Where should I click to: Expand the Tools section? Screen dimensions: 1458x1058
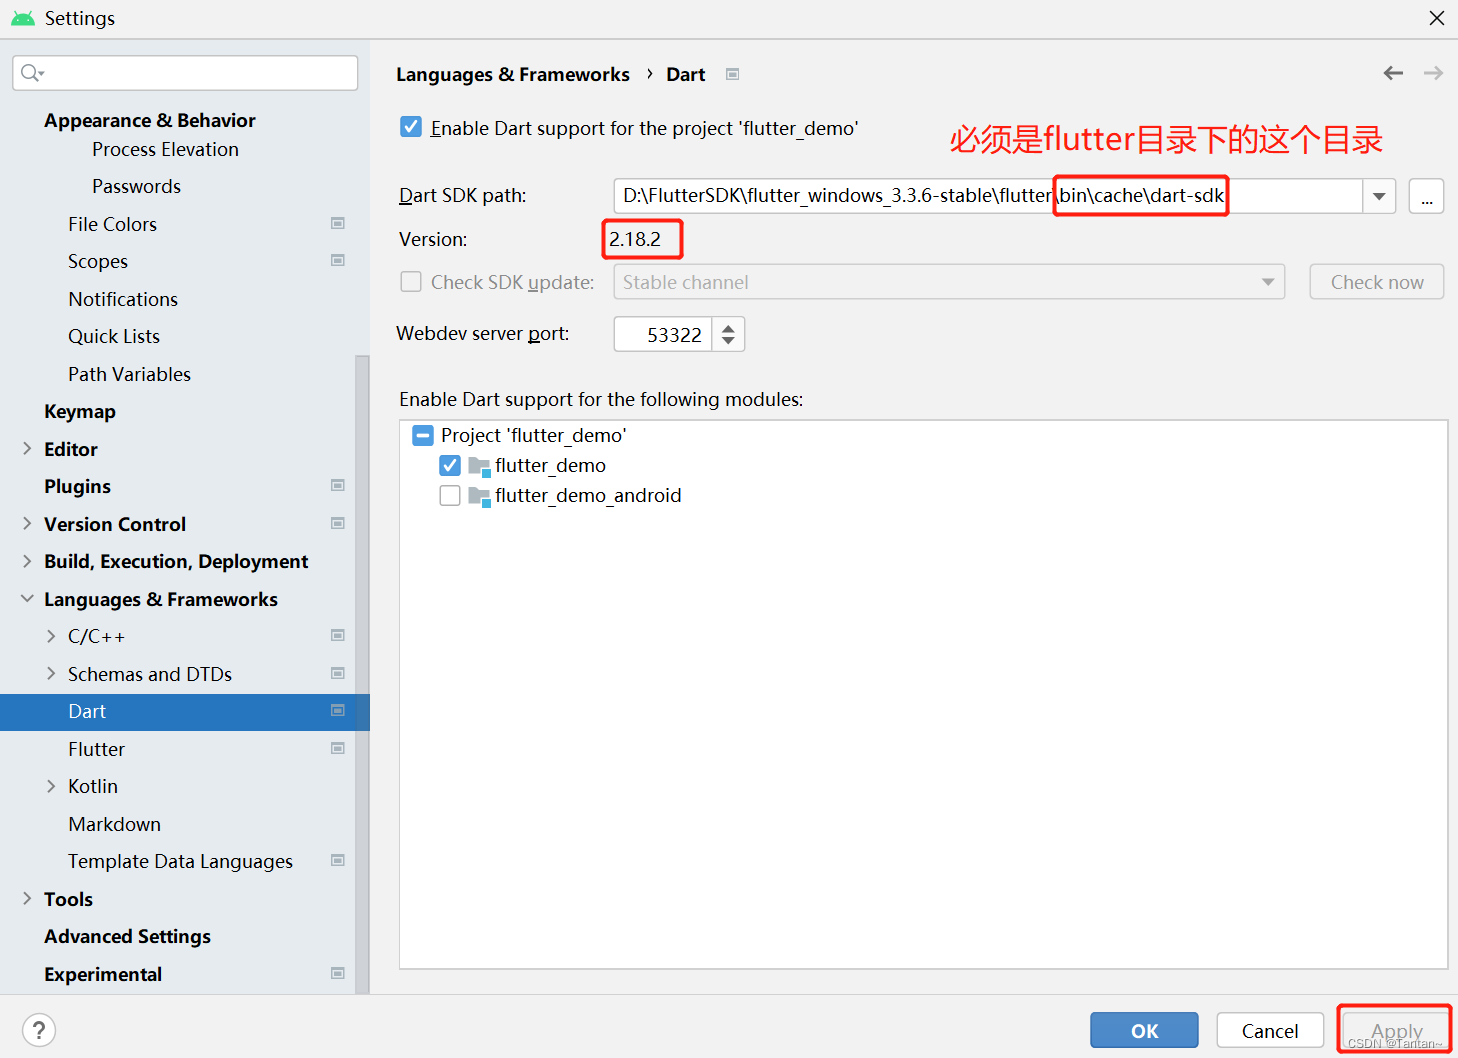(27, 899)
